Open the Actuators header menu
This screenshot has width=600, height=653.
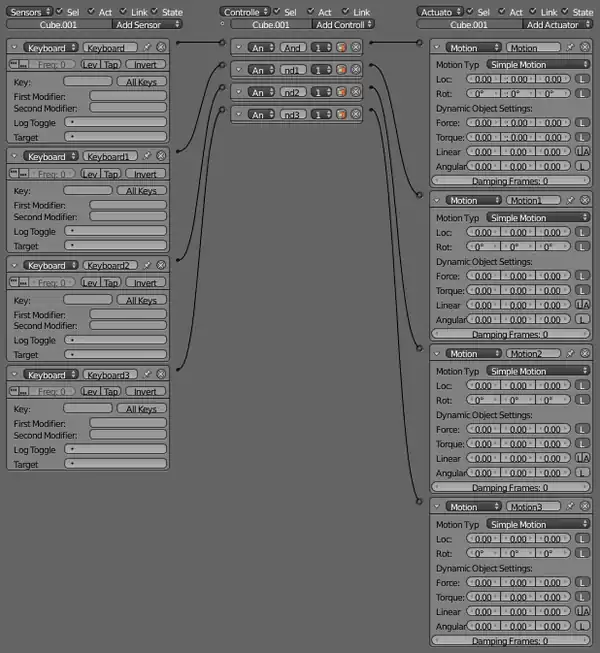point(441,12)
